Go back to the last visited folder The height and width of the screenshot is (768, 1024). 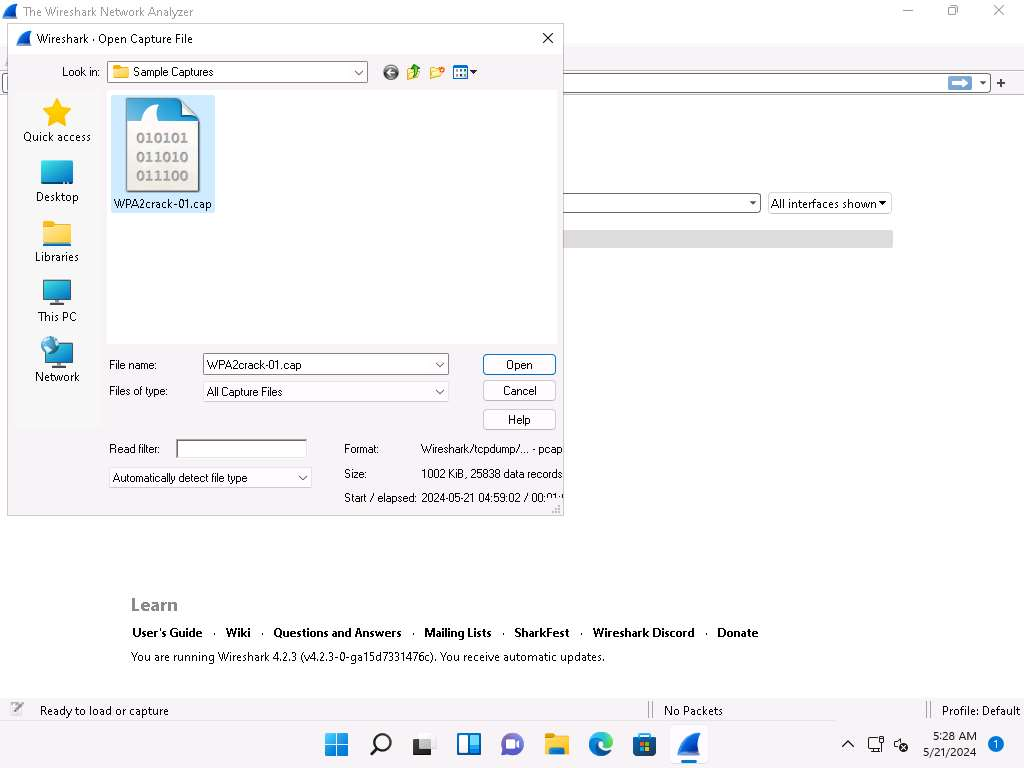391,72
